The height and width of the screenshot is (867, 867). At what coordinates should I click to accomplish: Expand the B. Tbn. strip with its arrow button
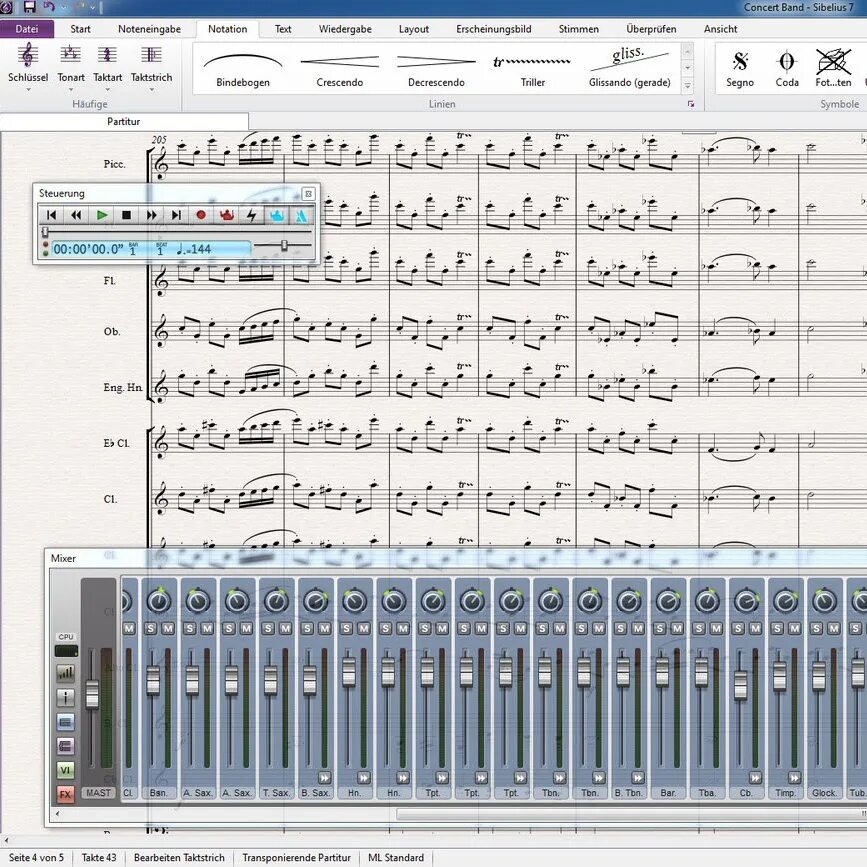point(638,777)
